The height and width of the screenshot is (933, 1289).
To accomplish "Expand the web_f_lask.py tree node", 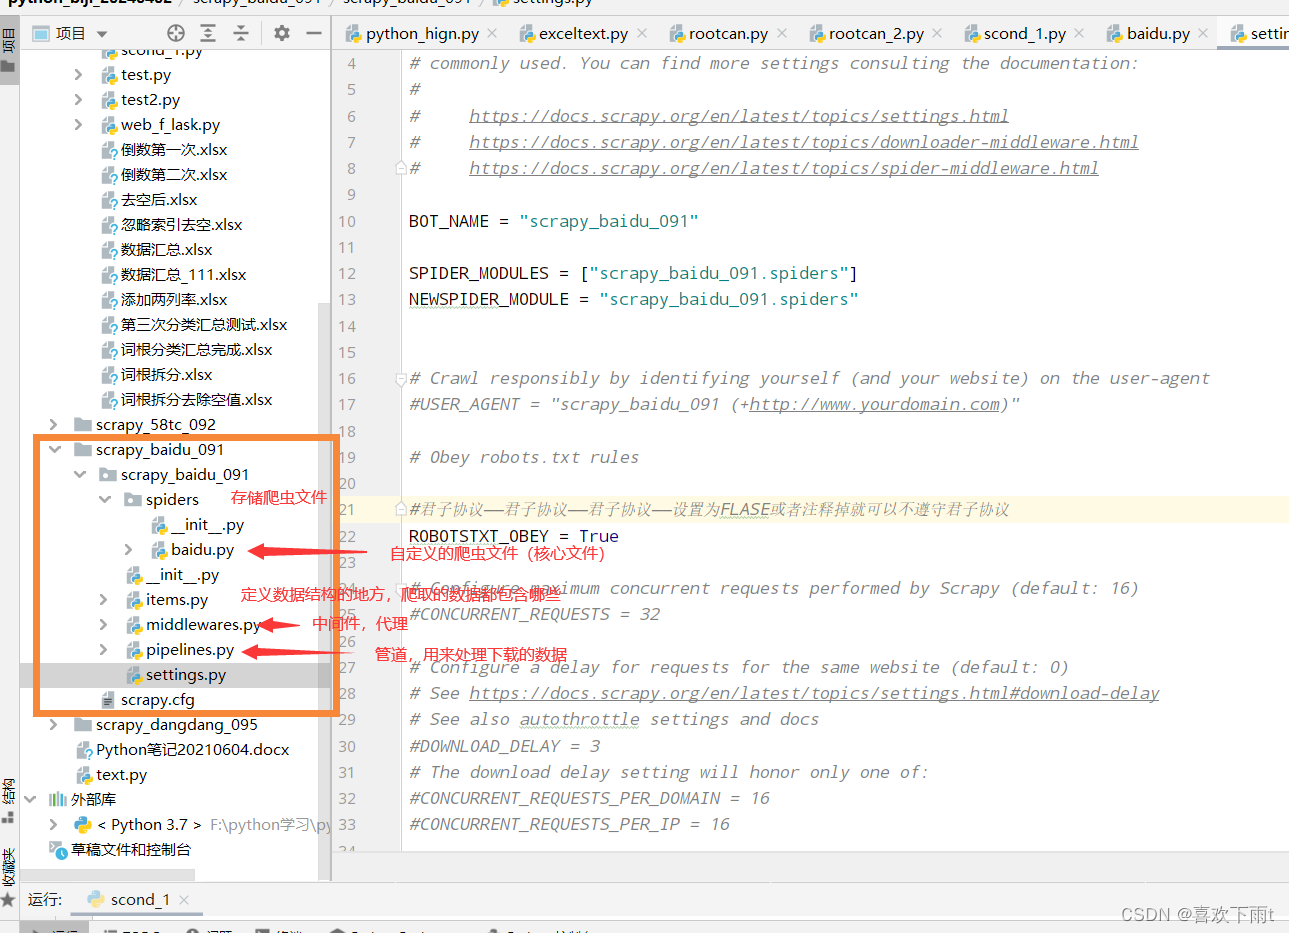I will click(x=78, y=124).
